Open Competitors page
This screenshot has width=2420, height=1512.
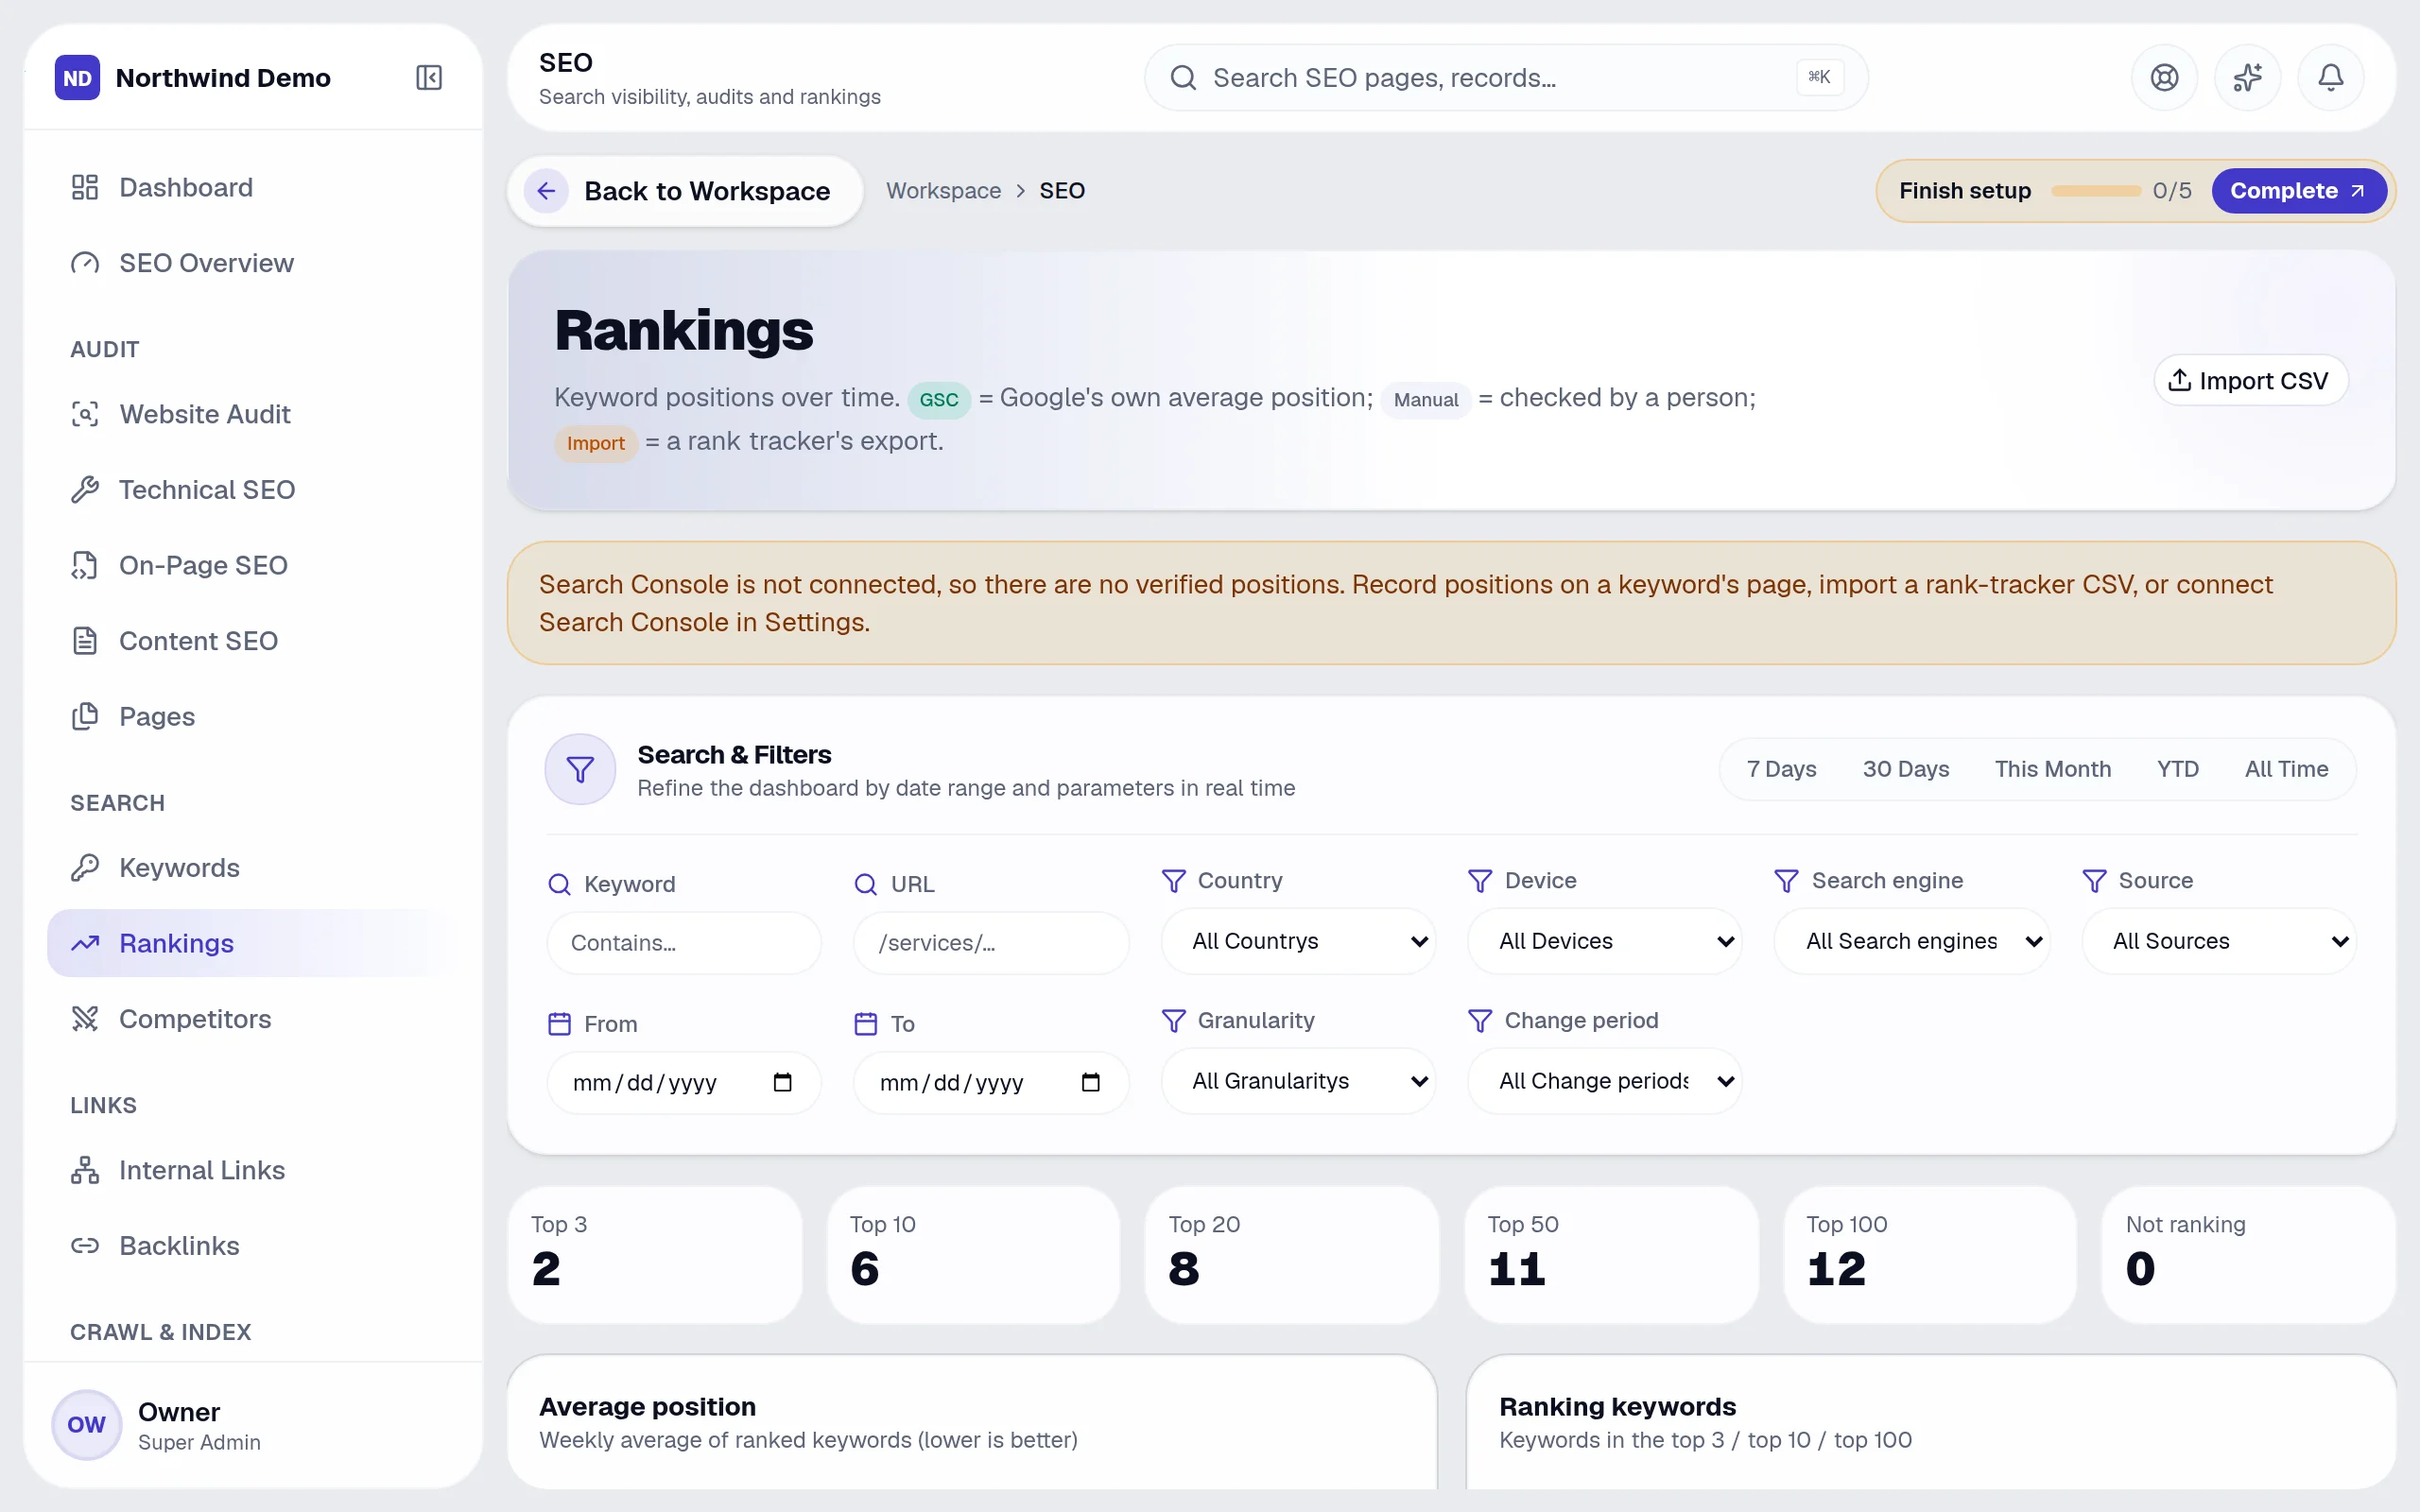[x=253, y=1019]
